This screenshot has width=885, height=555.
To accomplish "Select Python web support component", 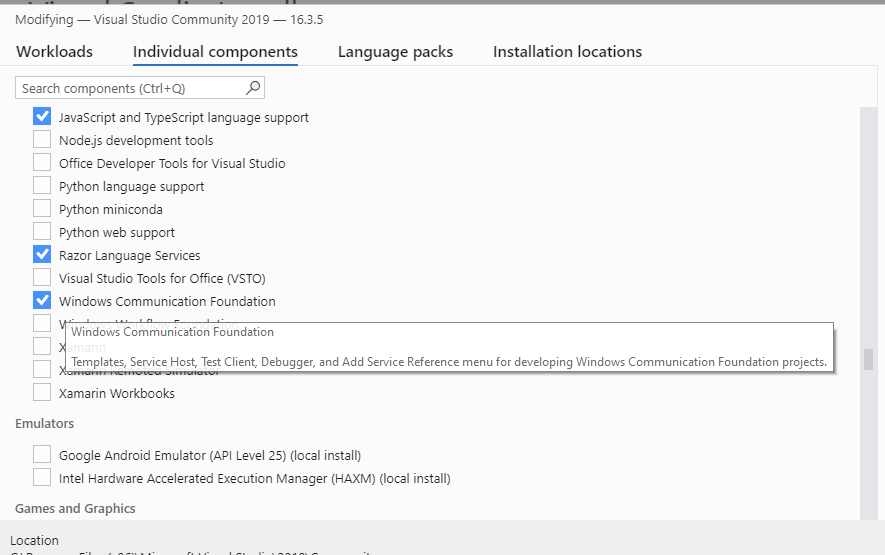I will tap(42, 232).
